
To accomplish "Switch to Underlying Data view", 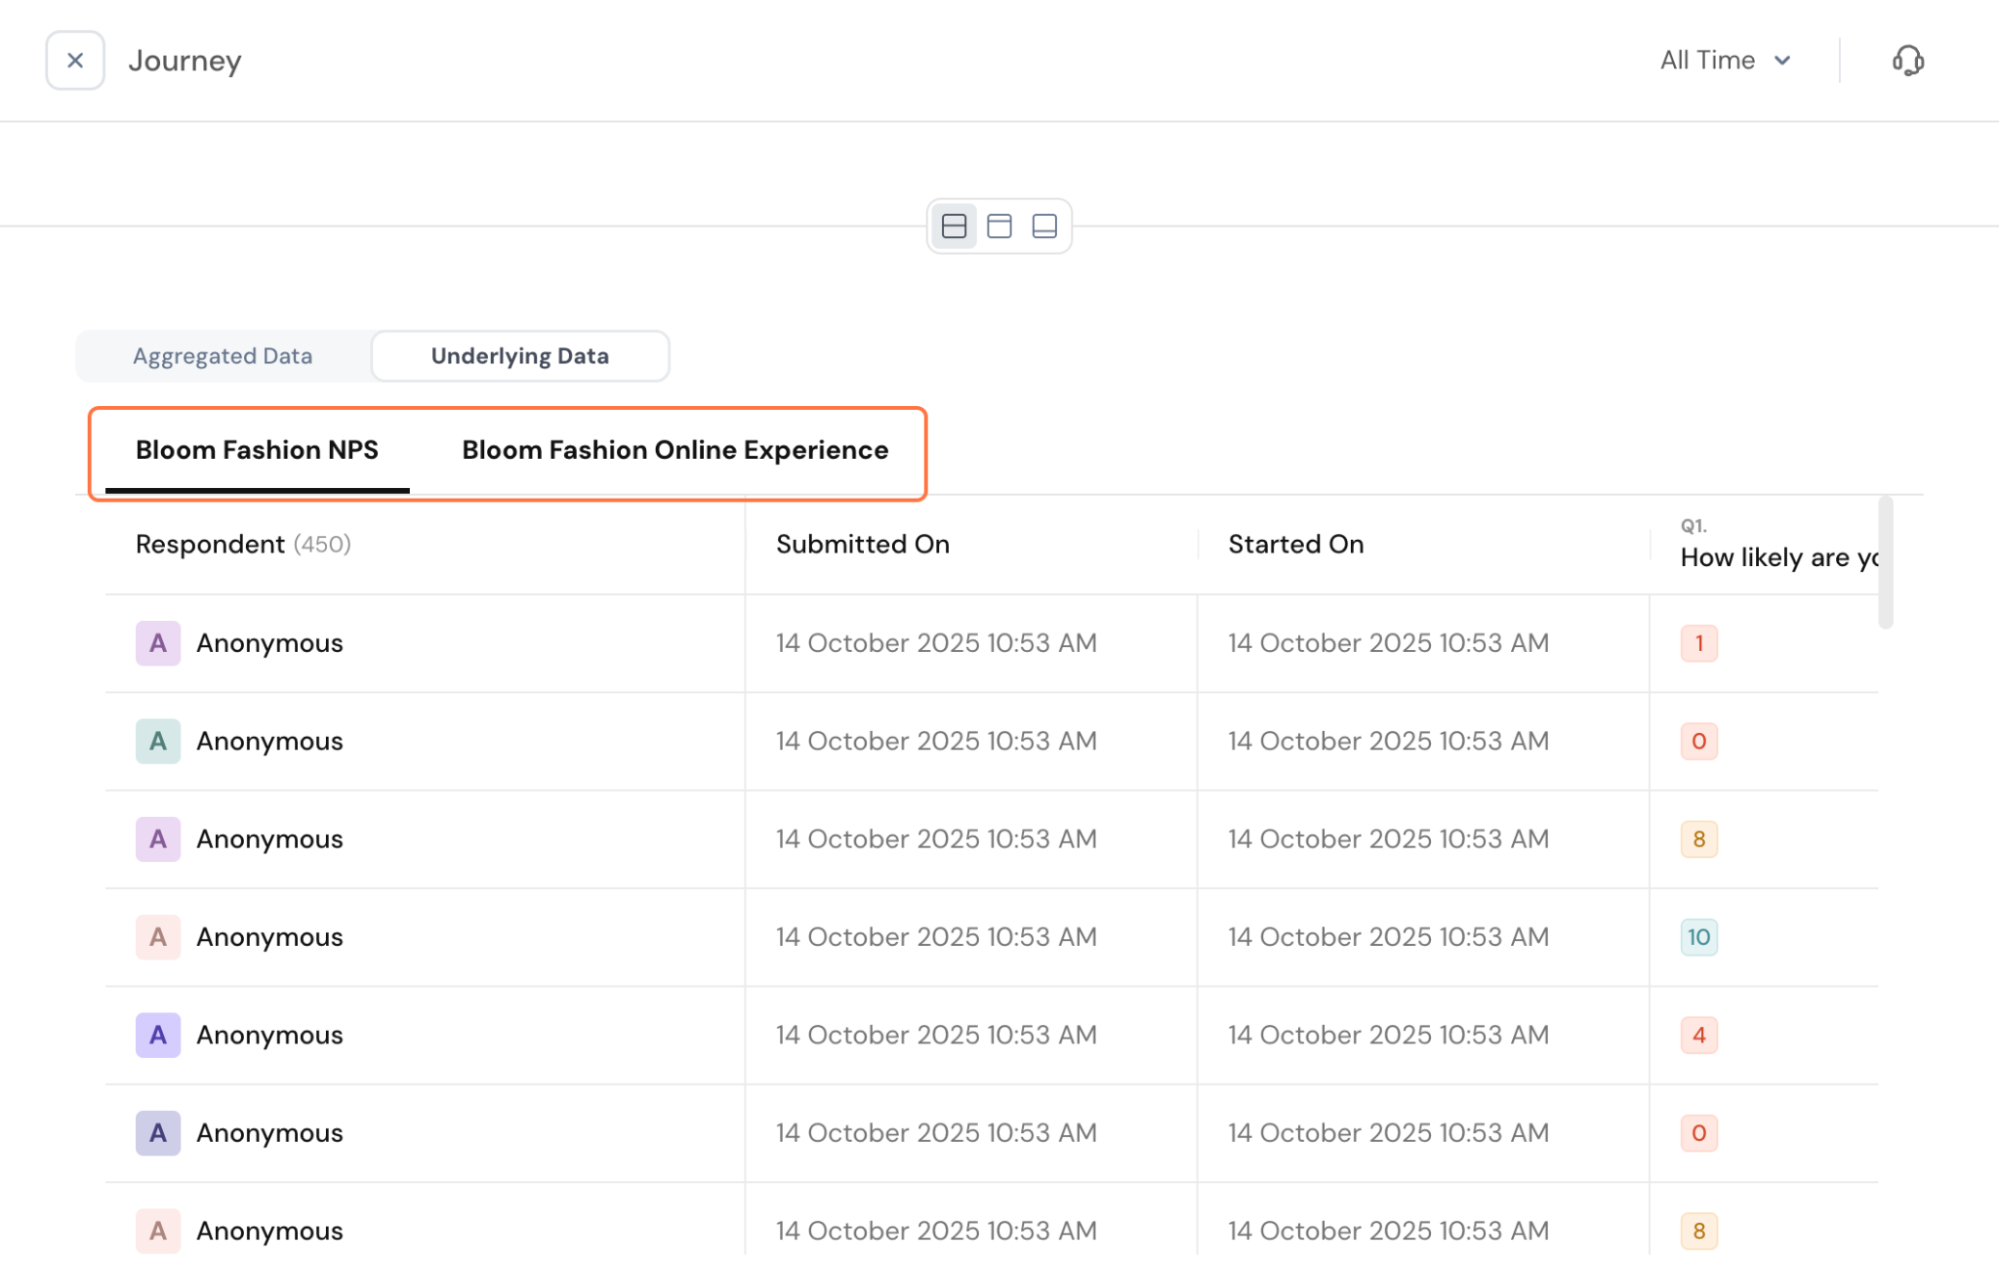I will pyautogui.click(x=519, y=356).
